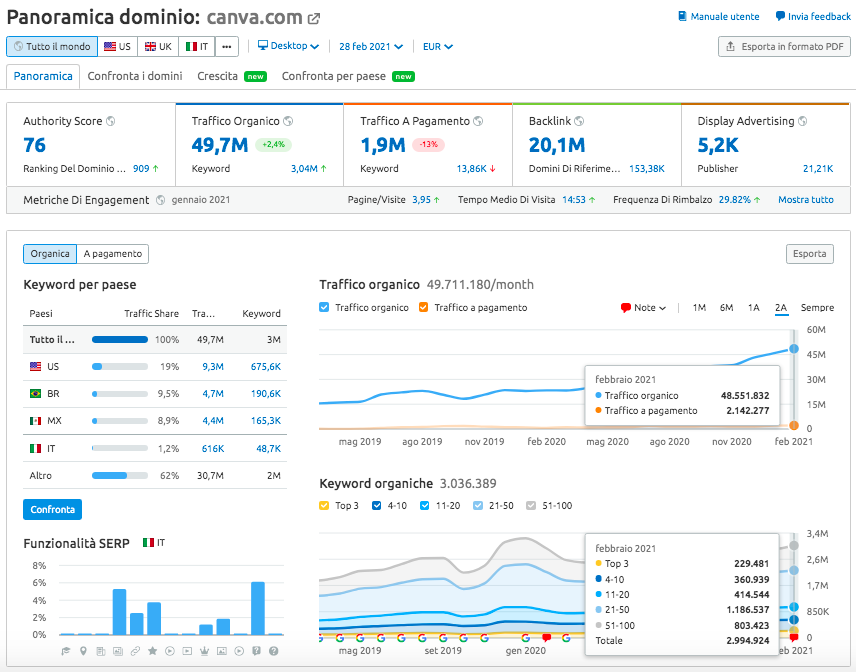
Task: Open the Note dropdown above the traffic chart
Action: (644, 308)
